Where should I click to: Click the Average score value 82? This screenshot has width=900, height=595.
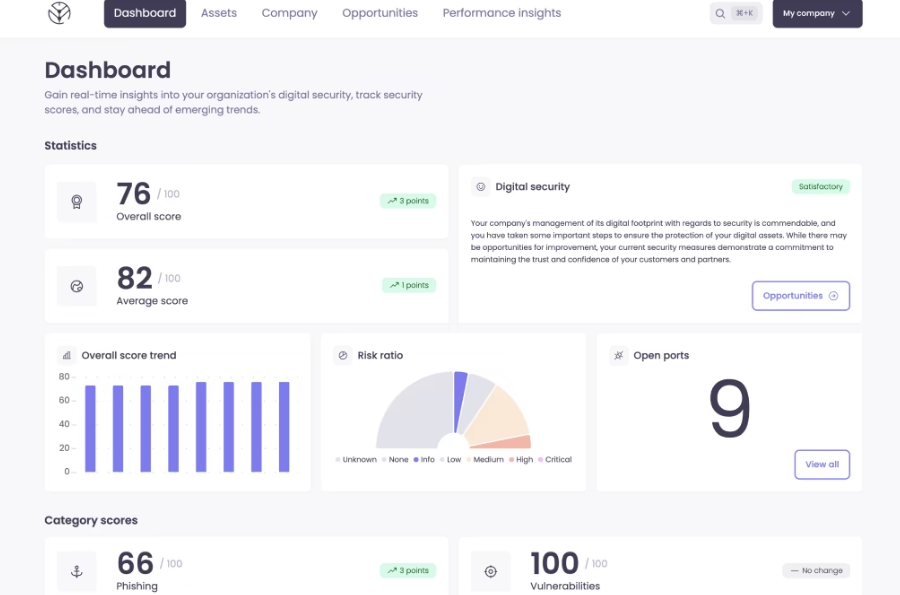(134, 278)
